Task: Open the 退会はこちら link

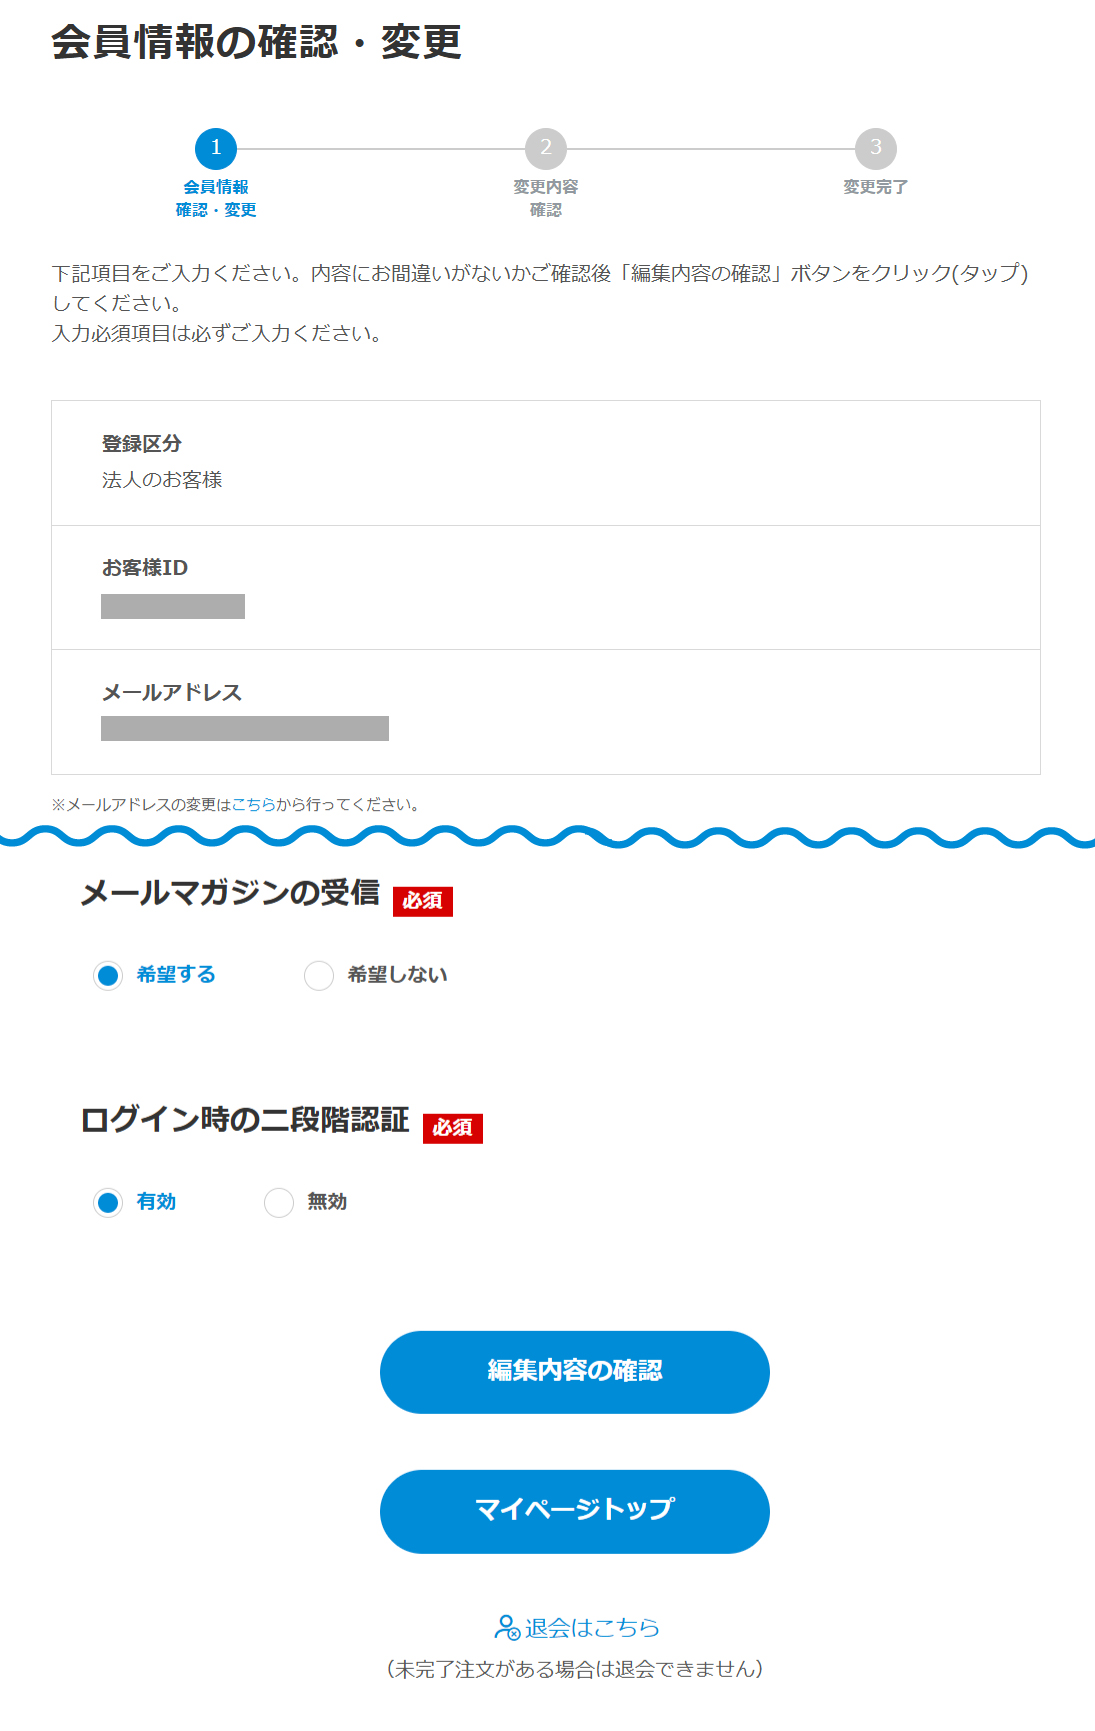Action: pos(592,1628)
